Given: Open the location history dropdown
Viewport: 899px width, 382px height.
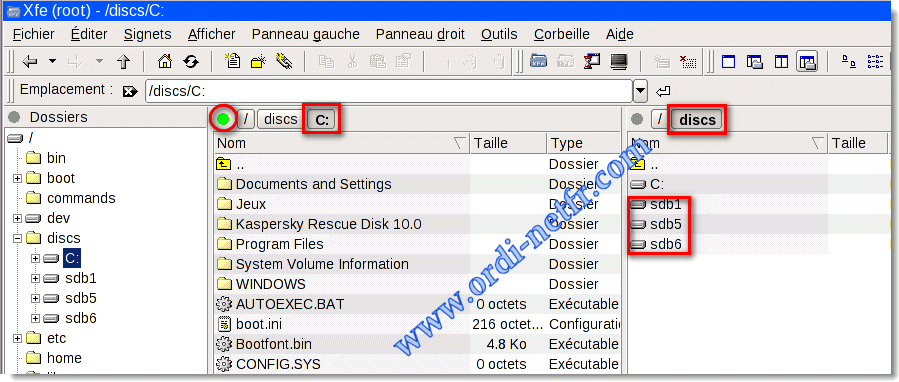Looking at the screenshot, I should point(641,91).
